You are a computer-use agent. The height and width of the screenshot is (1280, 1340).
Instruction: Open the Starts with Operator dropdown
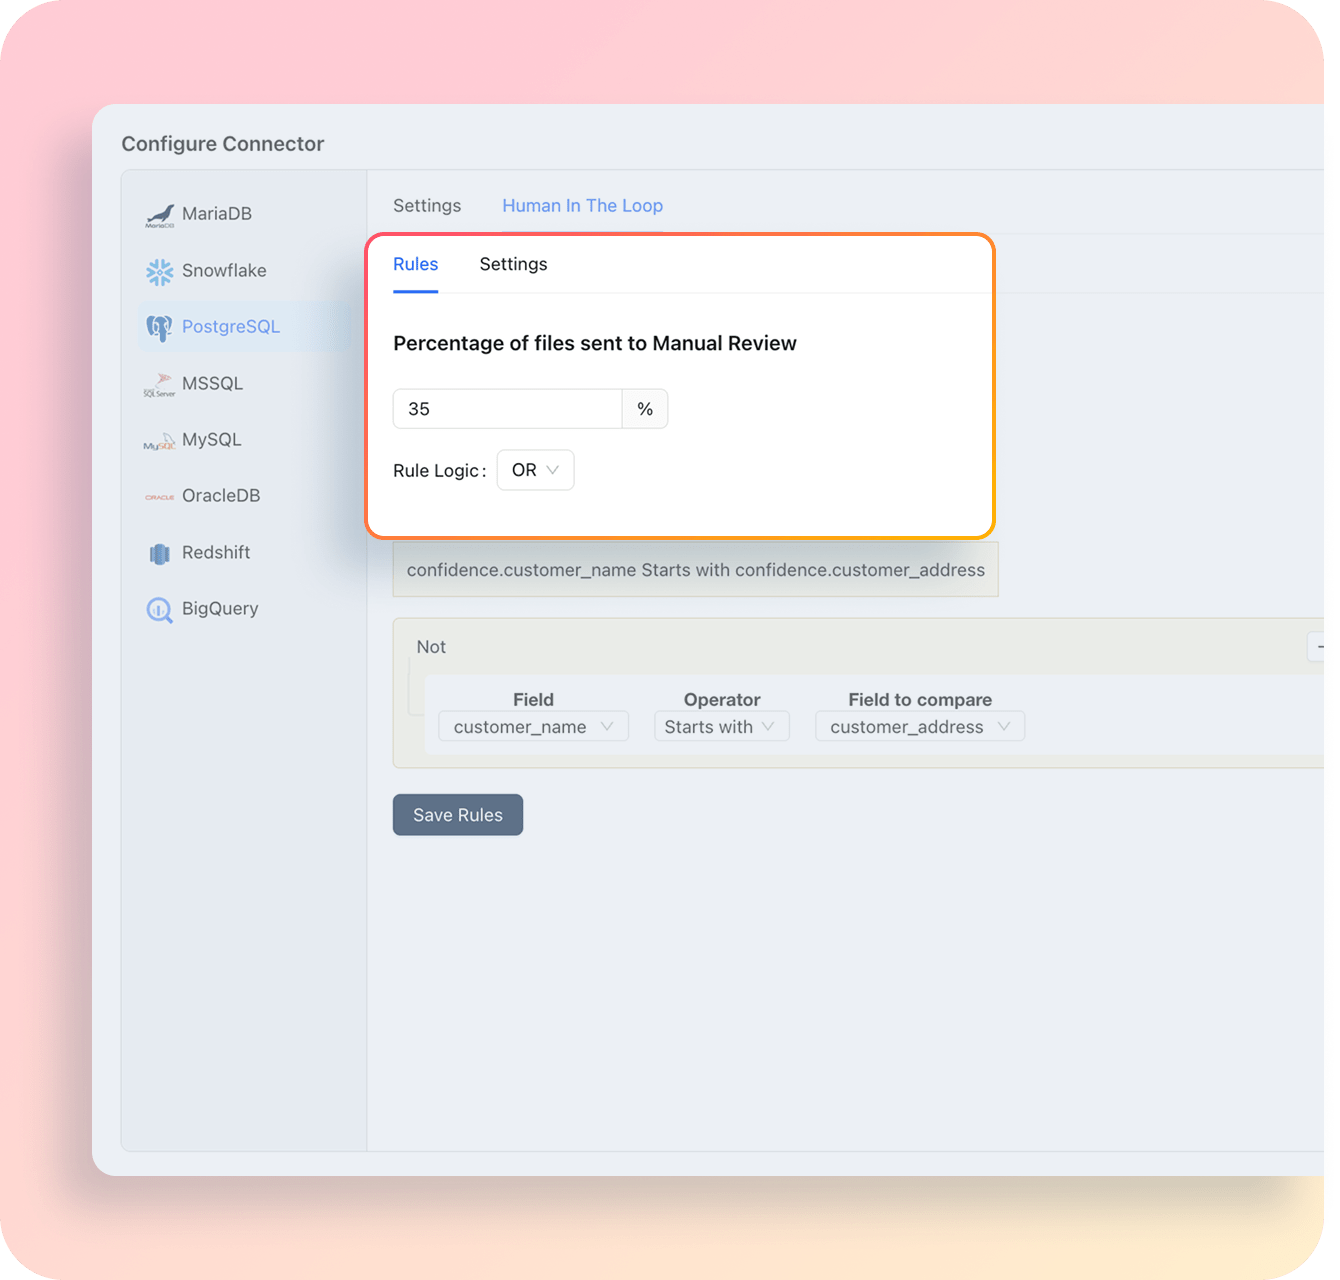(x=721, y=727)
